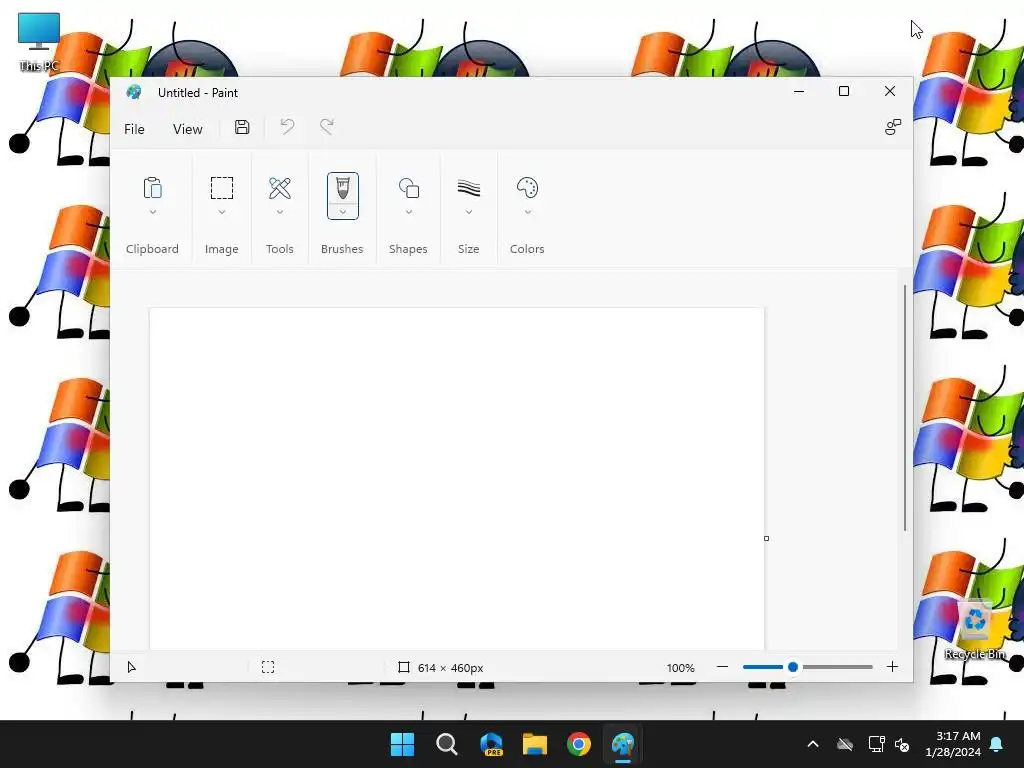Open the Tools pencil and brush icon
The image size is (1024, 768).
[280, 188]
